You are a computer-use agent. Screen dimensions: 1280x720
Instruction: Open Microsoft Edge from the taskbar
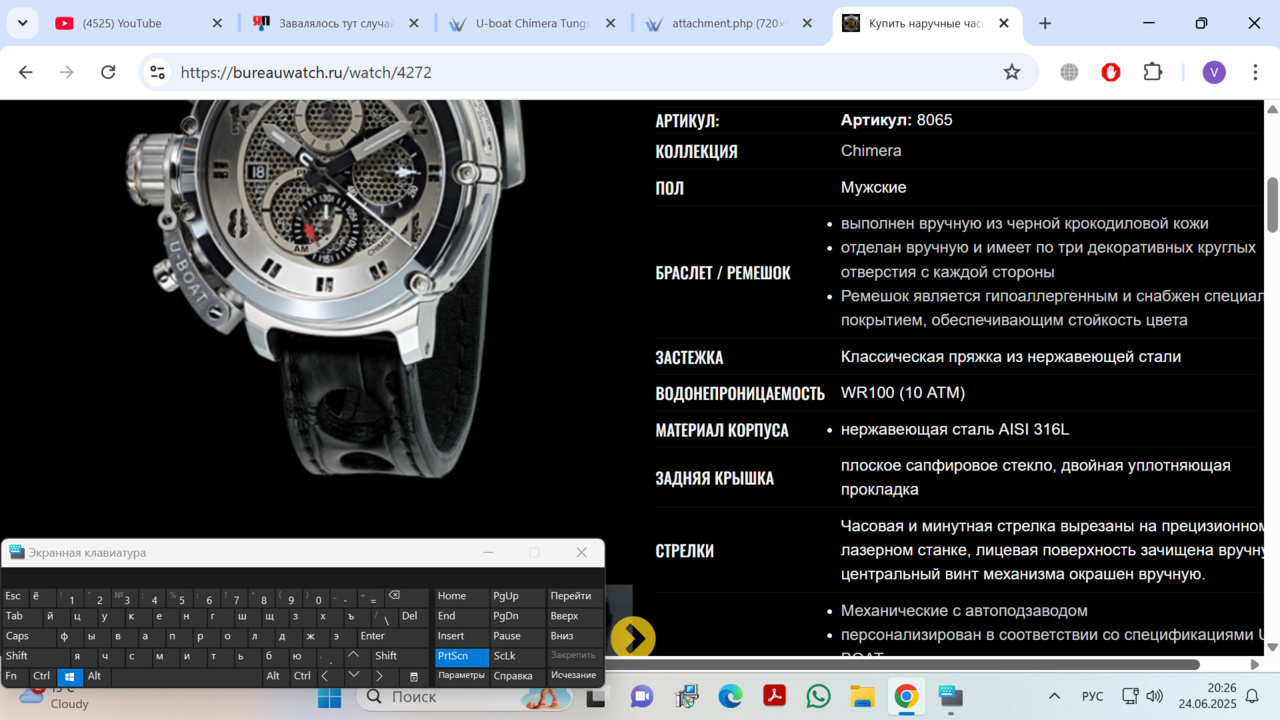[x=730, y=696]
